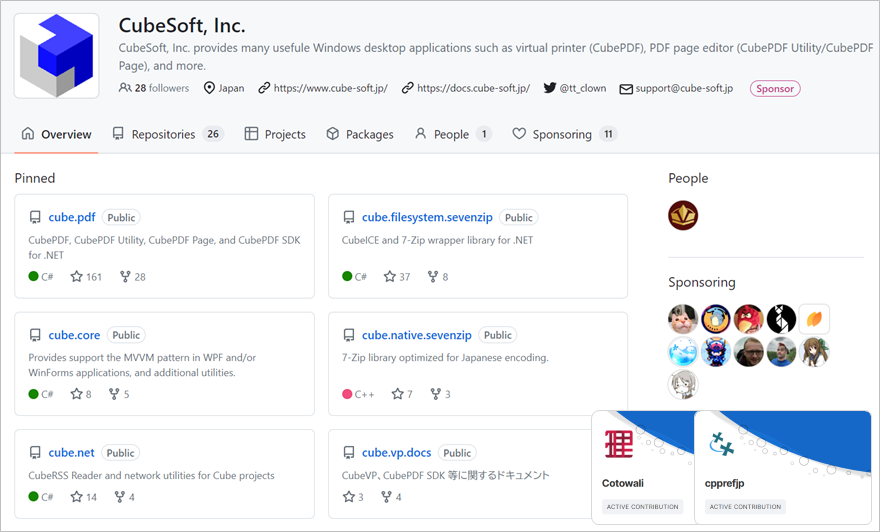Open the cube.core repository
The width and height of the screenshot is (880, 532).
click(x=74, y=335)
